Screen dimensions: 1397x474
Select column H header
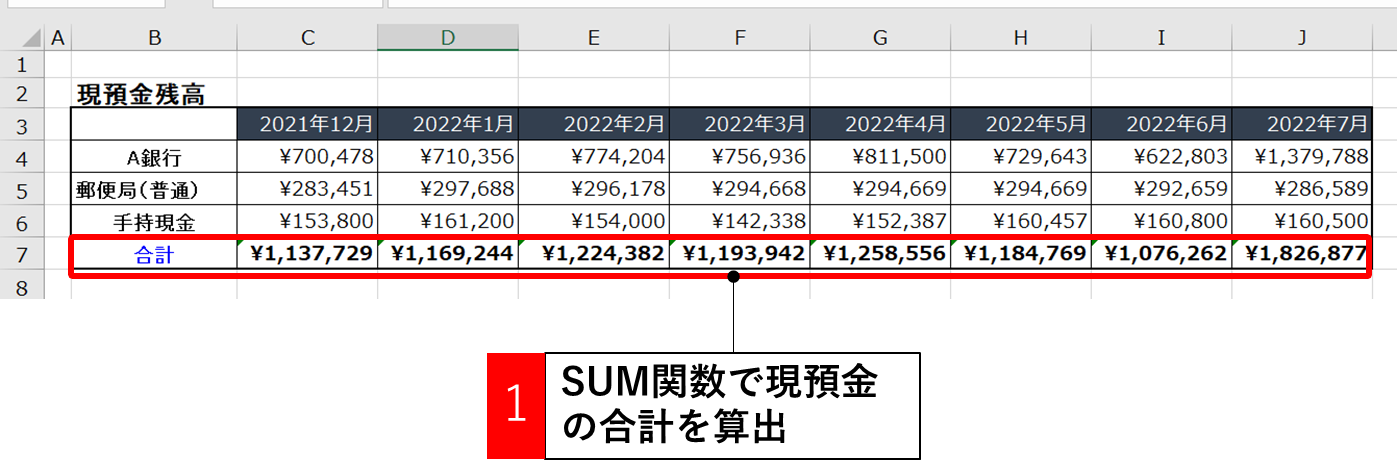click(x=1021, y=38)
